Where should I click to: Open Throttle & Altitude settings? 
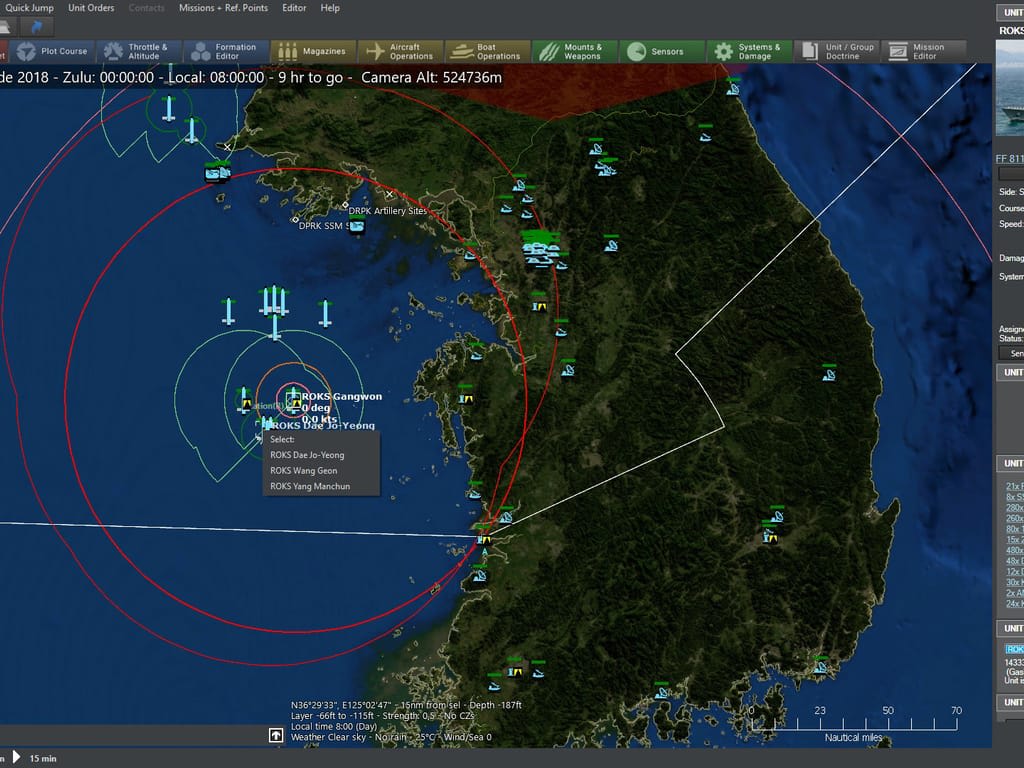tap(139, 52)
